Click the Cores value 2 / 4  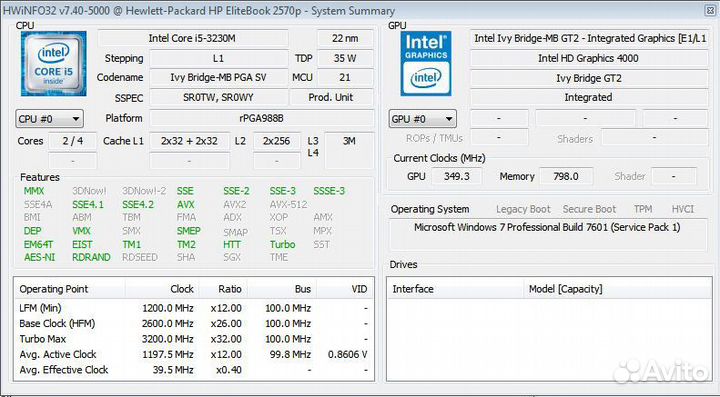pyautogui.click(x=73, y=141)
